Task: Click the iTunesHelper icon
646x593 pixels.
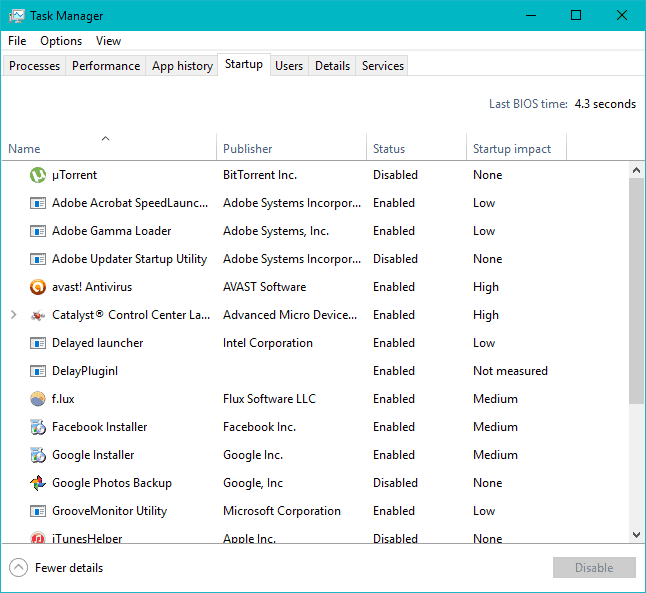Action: click(x=38, y=537)
